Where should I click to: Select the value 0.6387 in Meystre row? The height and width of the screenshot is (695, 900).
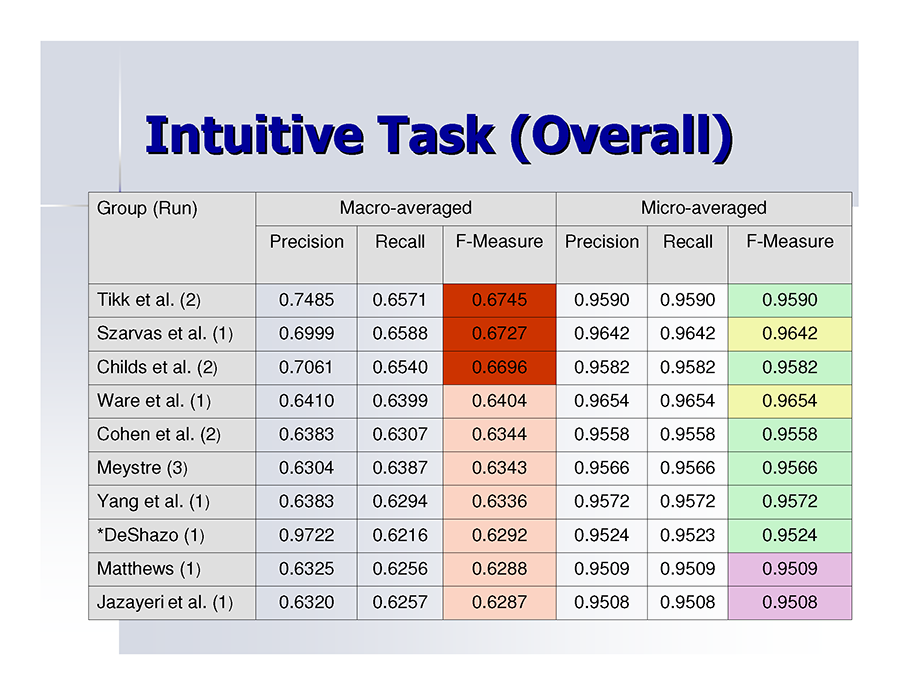(400, 468)
